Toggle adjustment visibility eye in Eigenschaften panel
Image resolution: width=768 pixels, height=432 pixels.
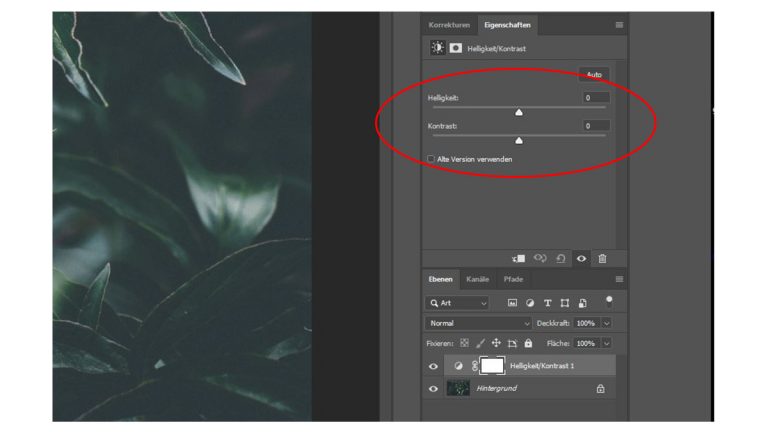point(581,258)
